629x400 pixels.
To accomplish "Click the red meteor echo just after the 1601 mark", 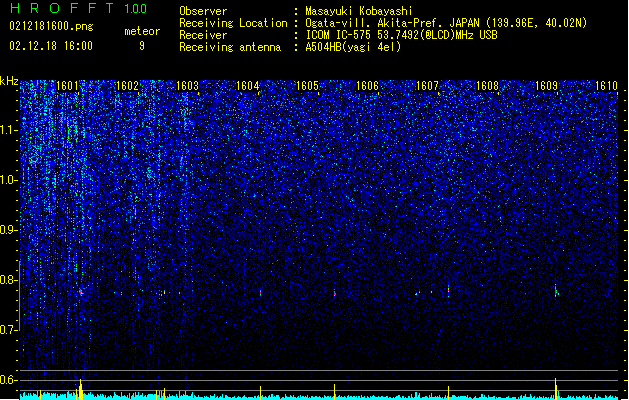I will pyautogui.click(x=81, y=292).
